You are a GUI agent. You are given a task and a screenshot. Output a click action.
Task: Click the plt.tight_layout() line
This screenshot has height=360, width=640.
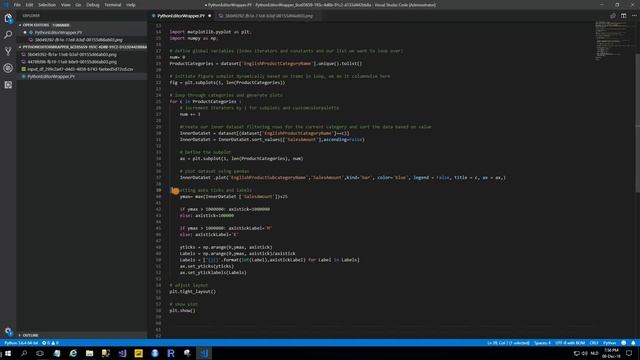coord(193,291)
